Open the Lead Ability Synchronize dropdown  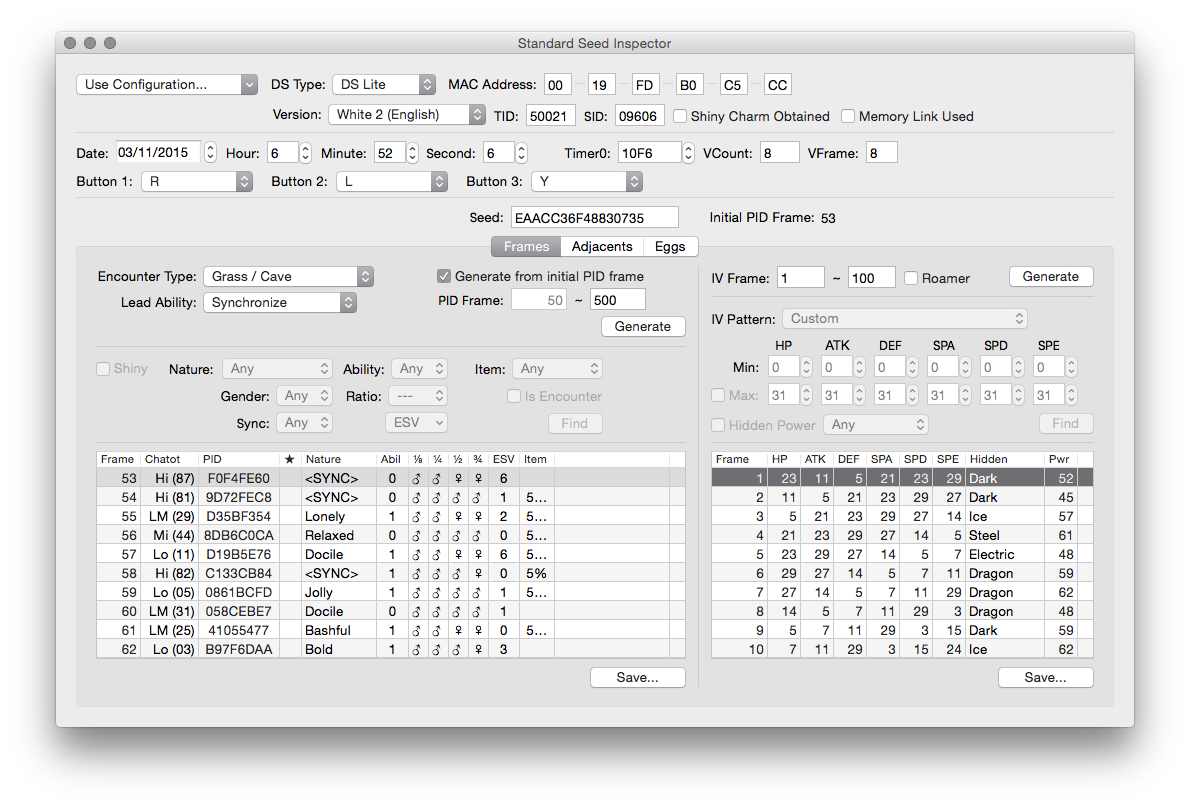point(279,302)
